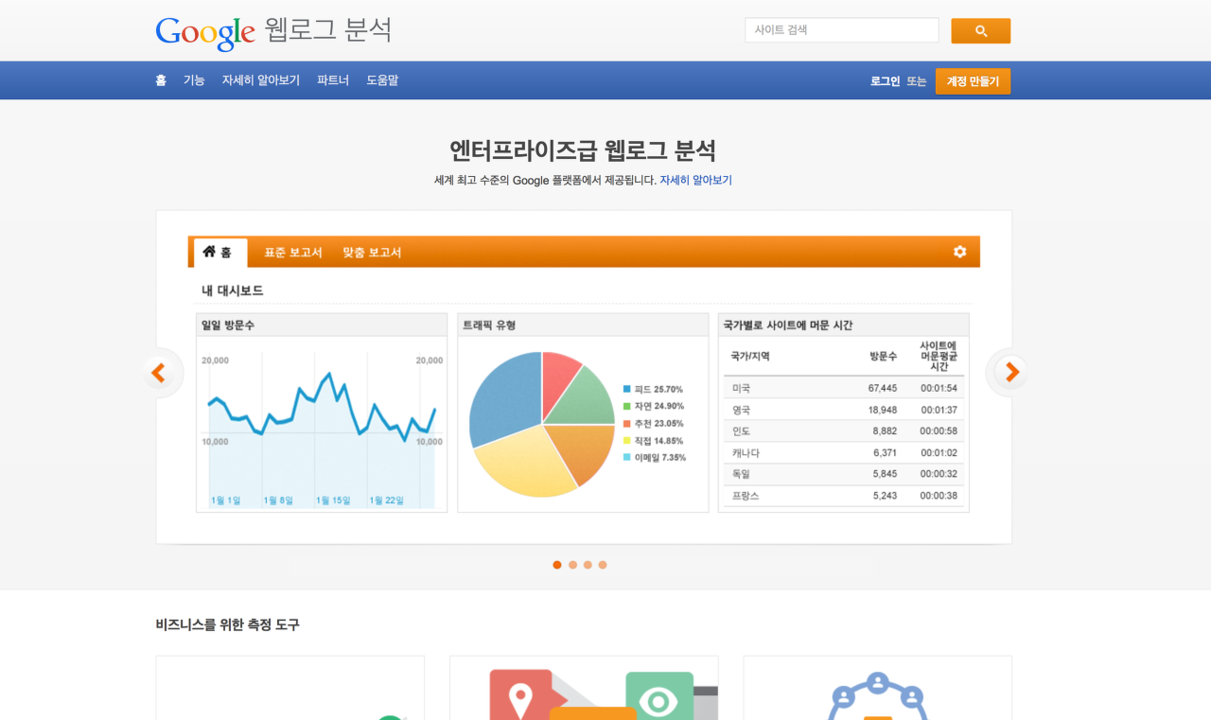The width and height of the screenshot is (1211, 720).
Task: Open 자세히 알아보기 in navigation bar
Action: [x=261, y=80]
